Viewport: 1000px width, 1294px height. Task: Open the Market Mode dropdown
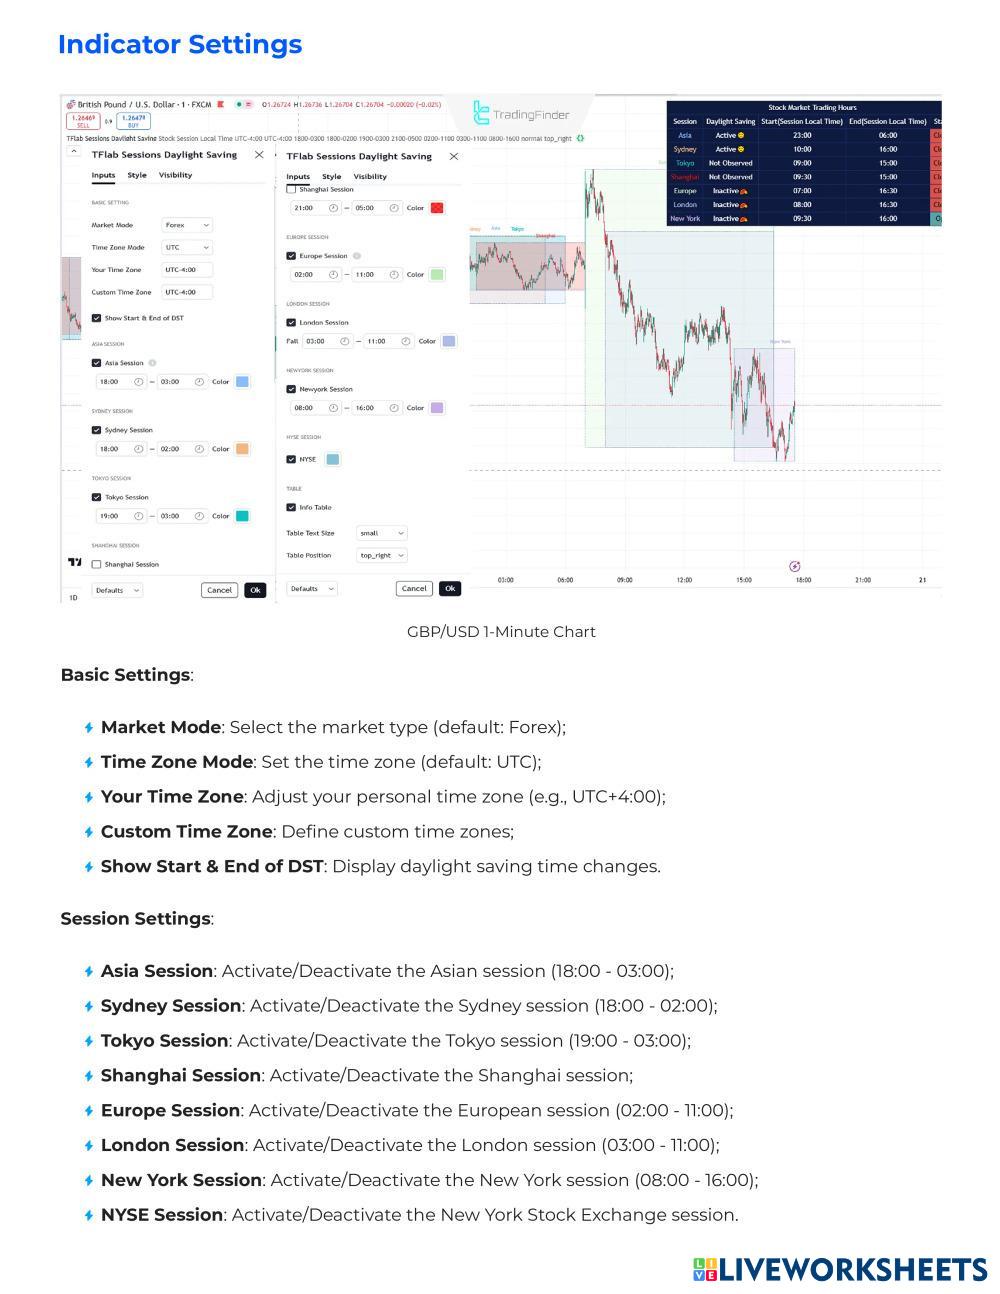pos(187,225)
